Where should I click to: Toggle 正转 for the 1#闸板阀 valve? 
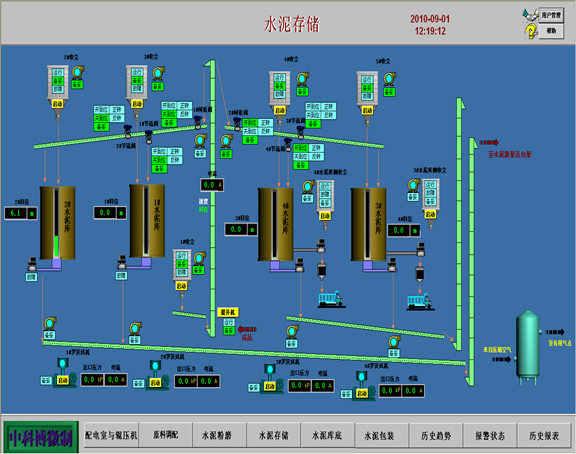click(x=184, y=106)
